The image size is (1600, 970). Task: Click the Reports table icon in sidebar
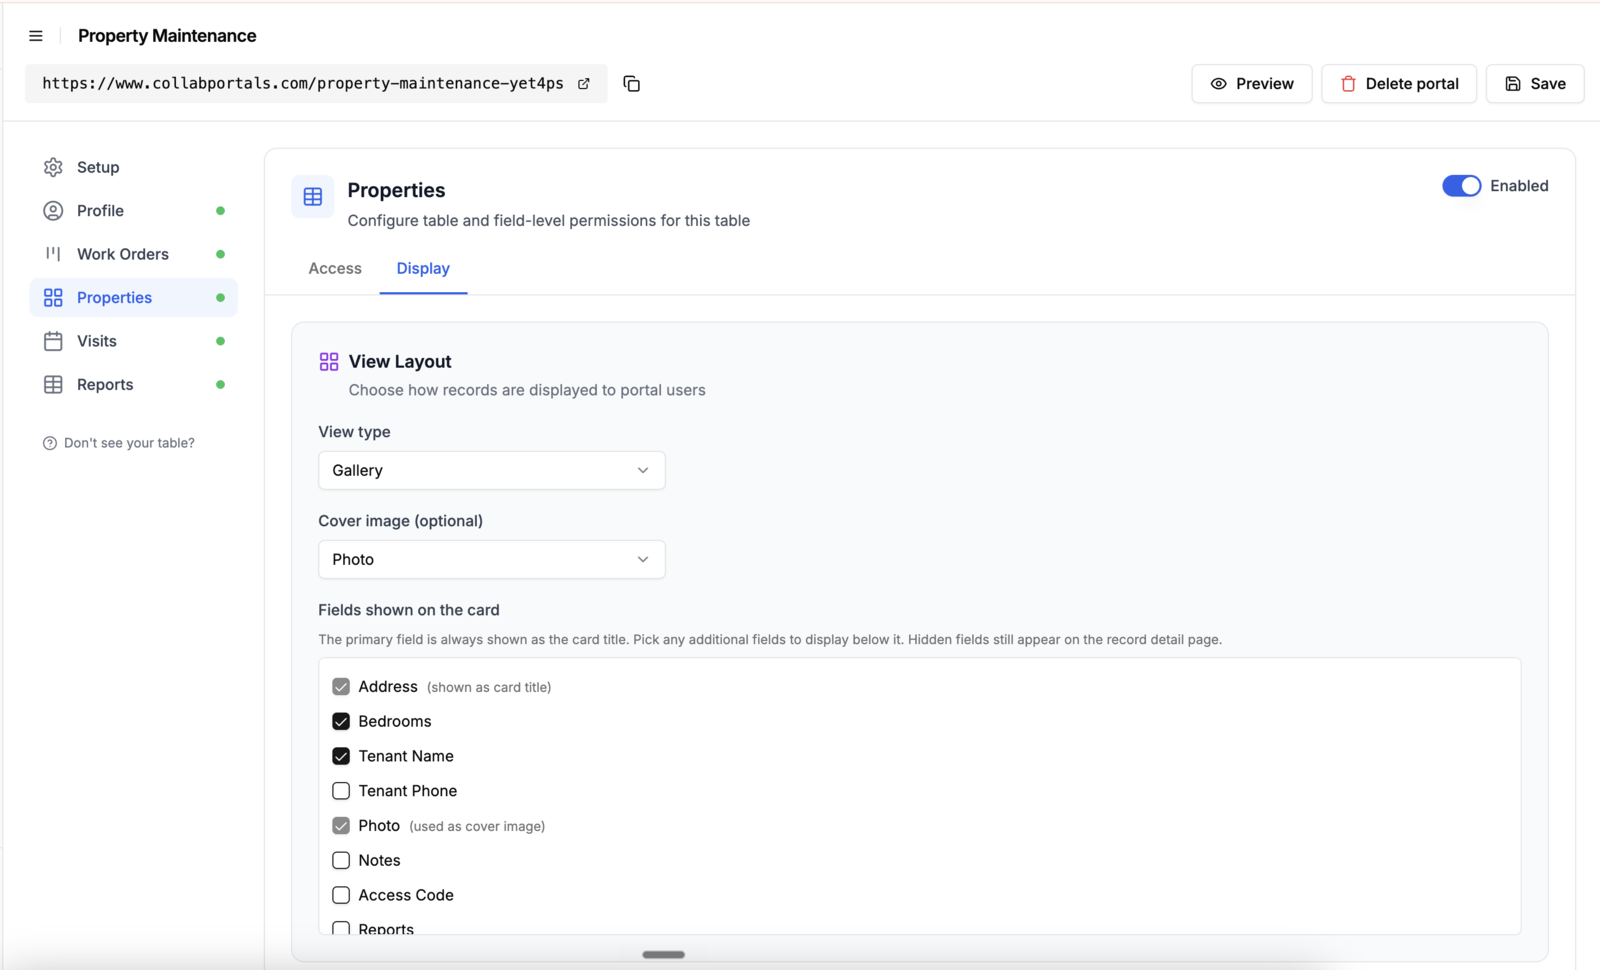[53, 385]
